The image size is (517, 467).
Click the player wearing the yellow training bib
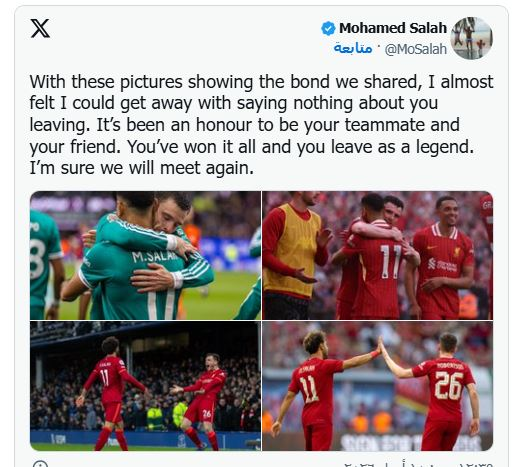click(x=295, y=257)
